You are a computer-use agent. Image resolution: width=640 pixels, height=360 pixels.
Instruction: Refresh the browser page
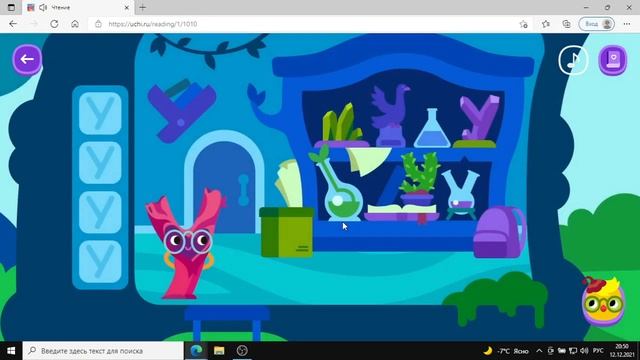point(54,24)
